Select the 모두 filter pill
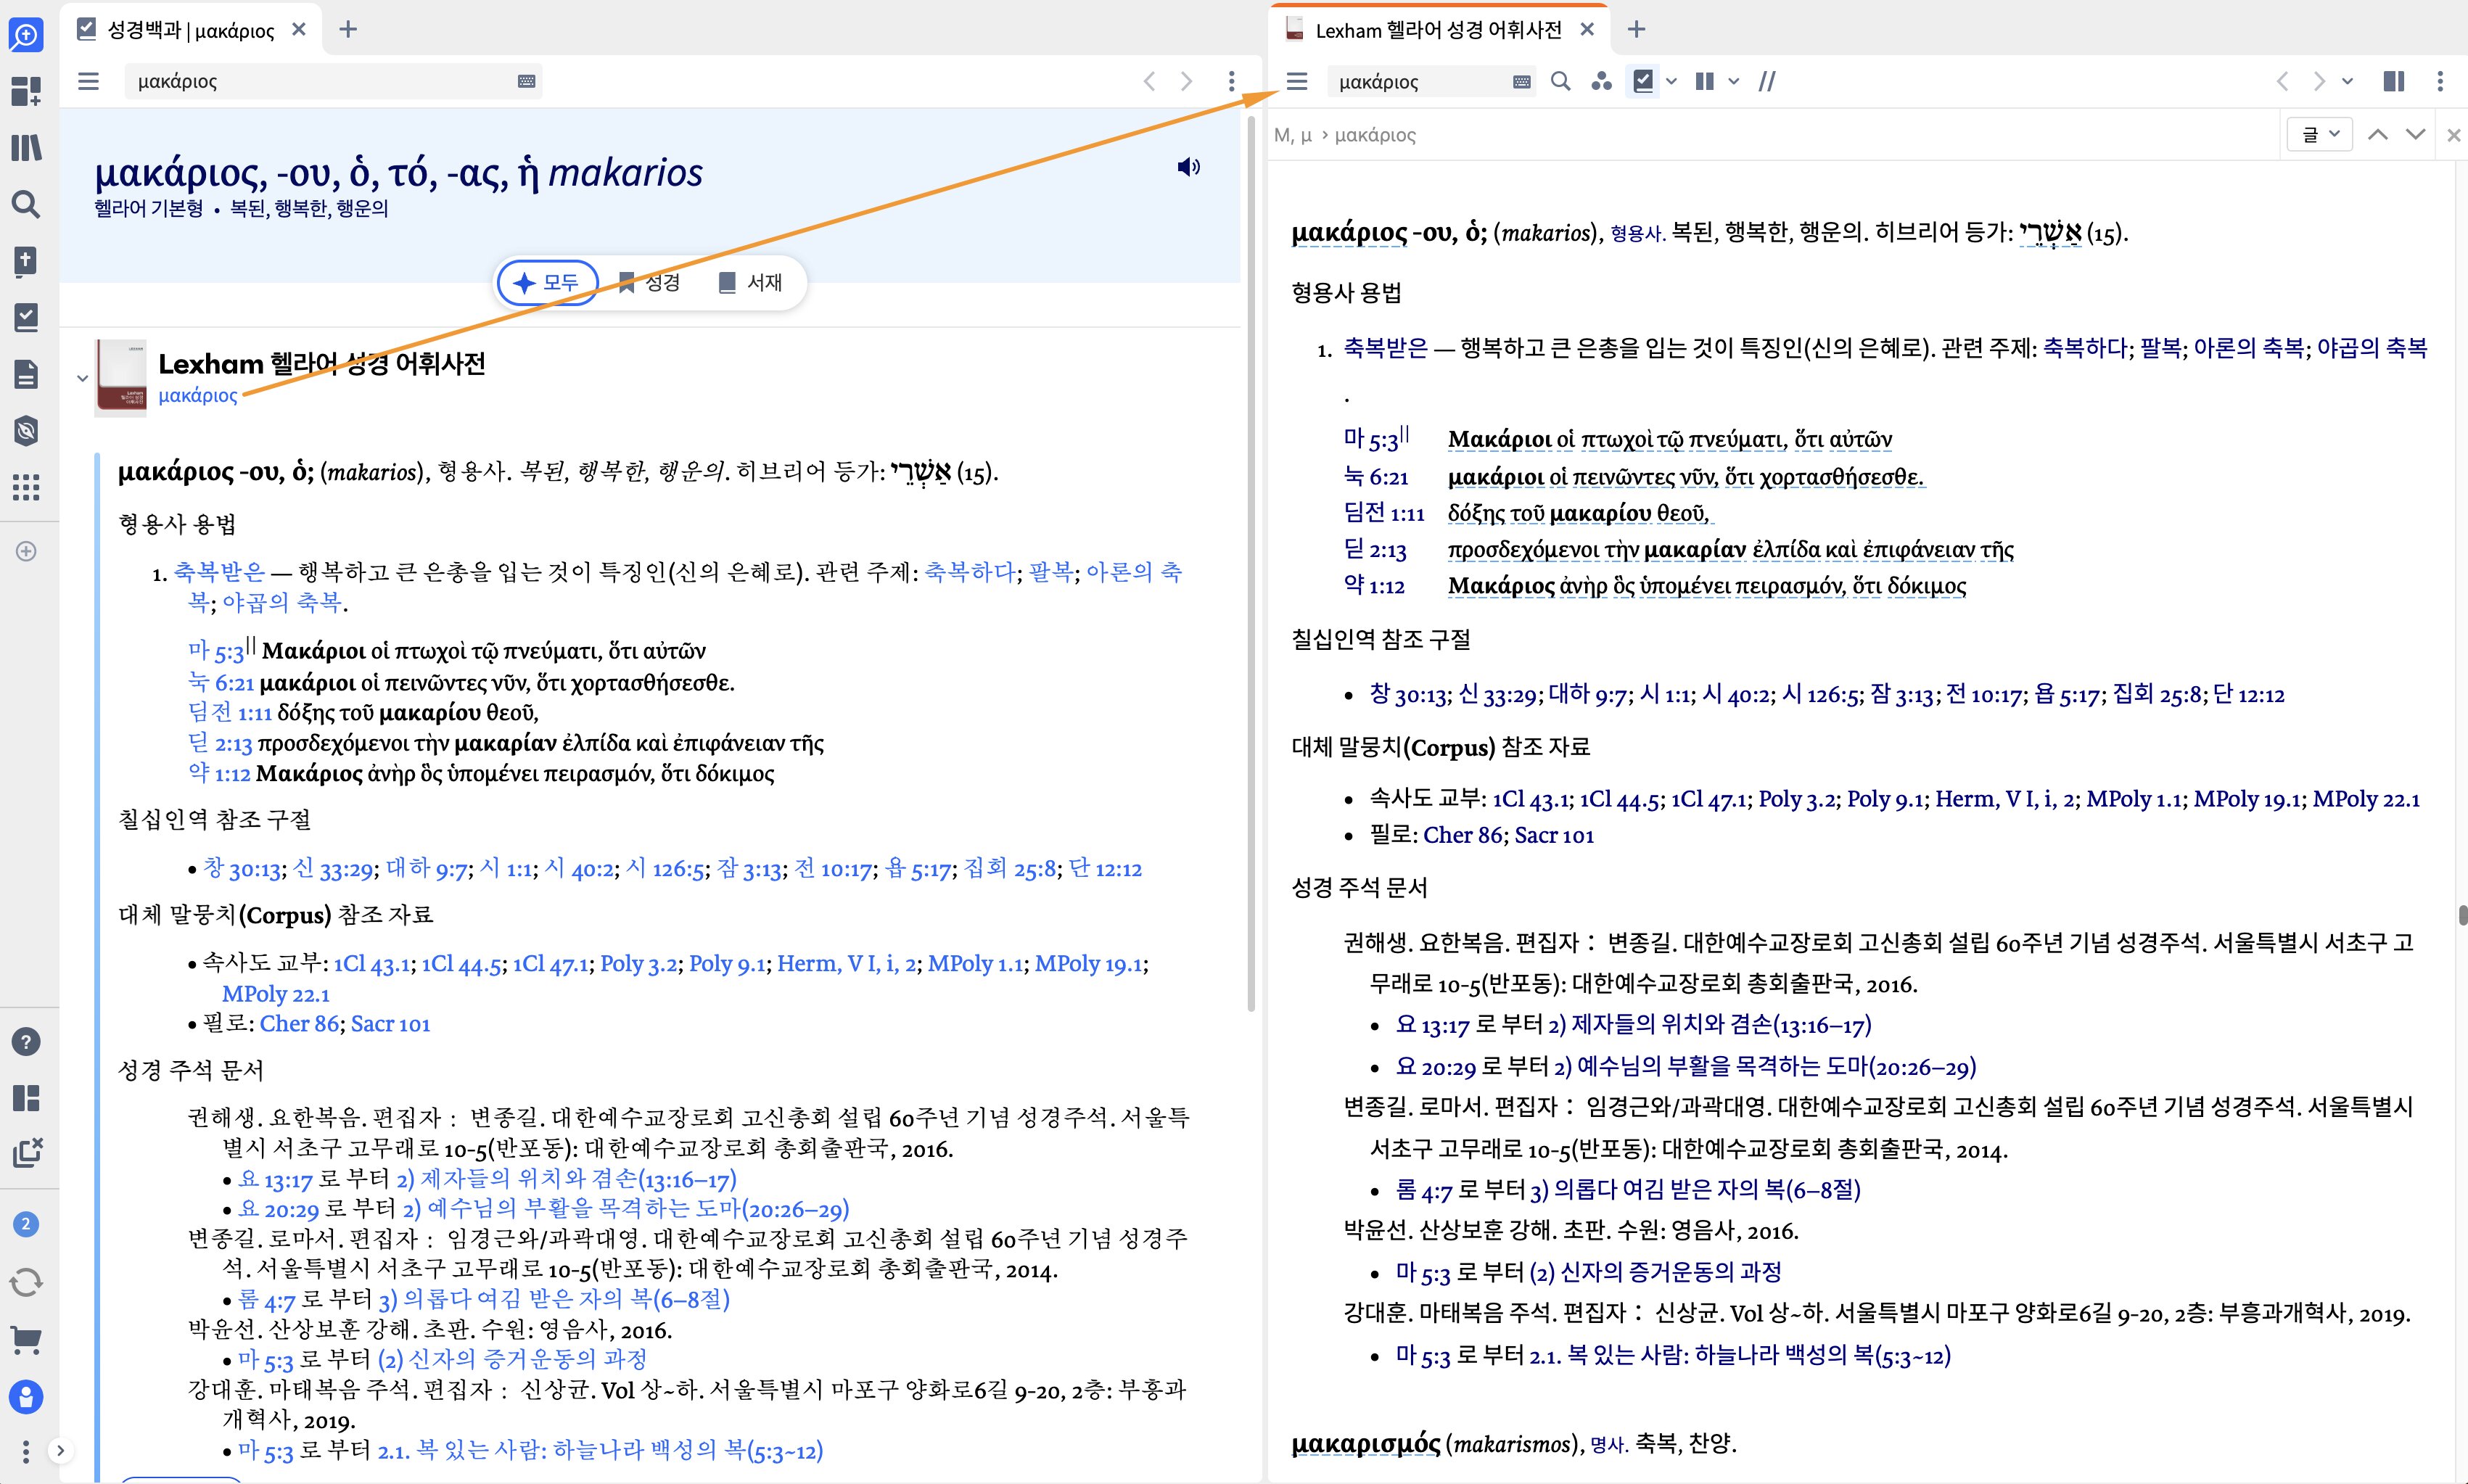The height and width of the screenshot is (1484, 2468). (547, 283)
